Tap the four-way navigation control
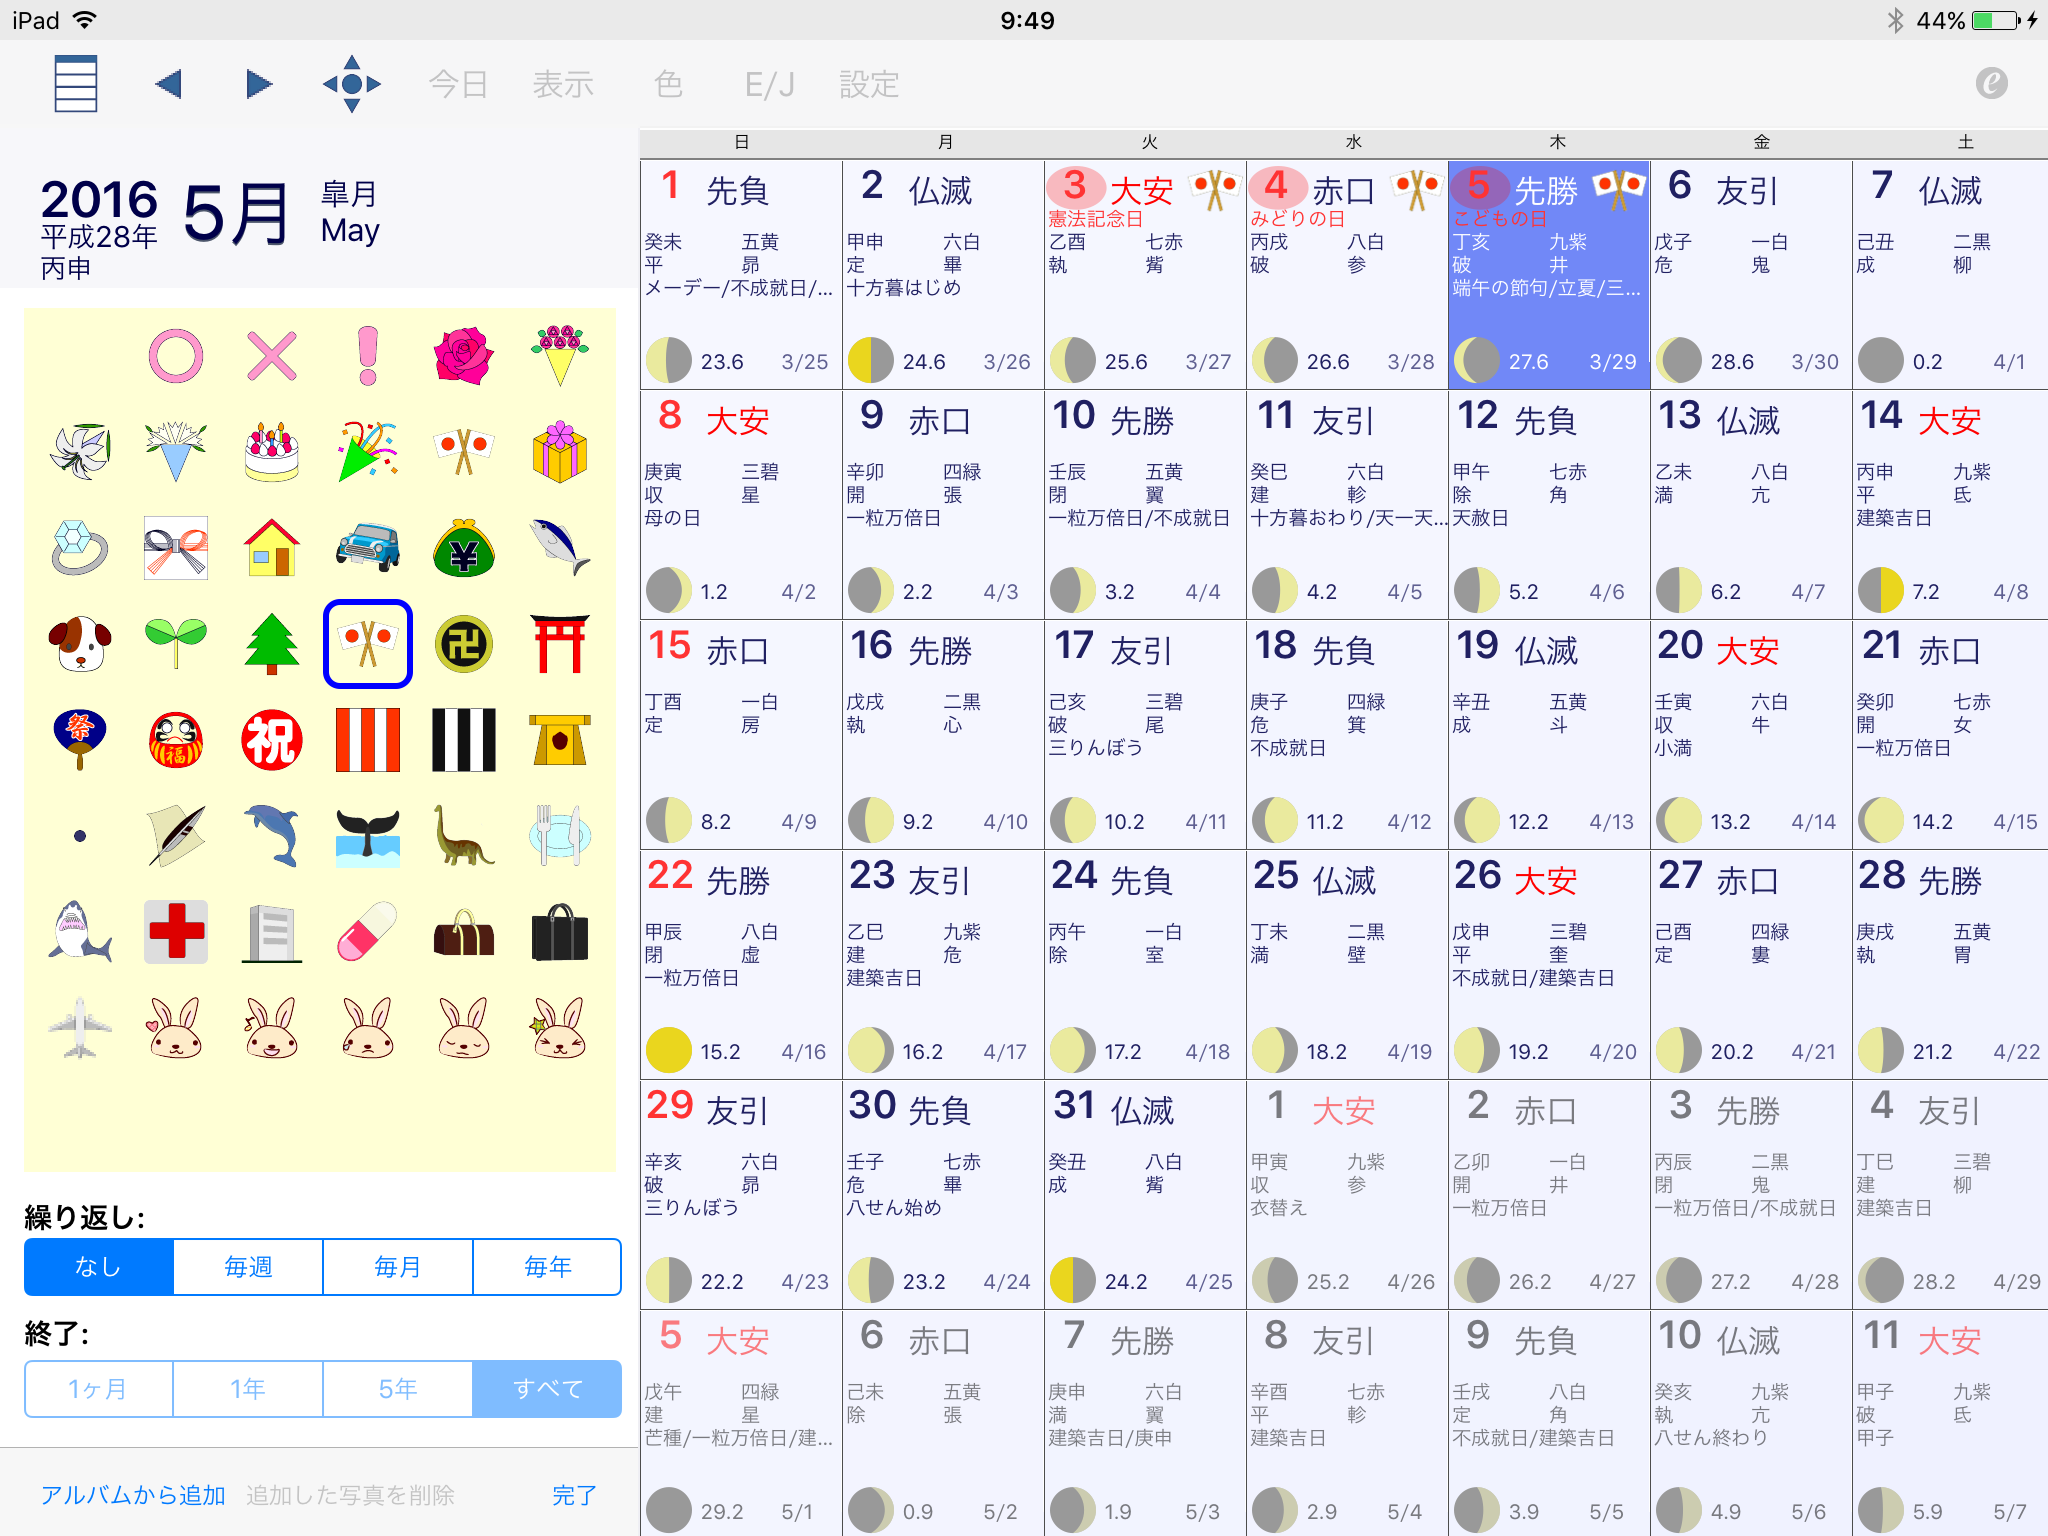Viewport: 2048px width, 1536px height. coord(351,84)
